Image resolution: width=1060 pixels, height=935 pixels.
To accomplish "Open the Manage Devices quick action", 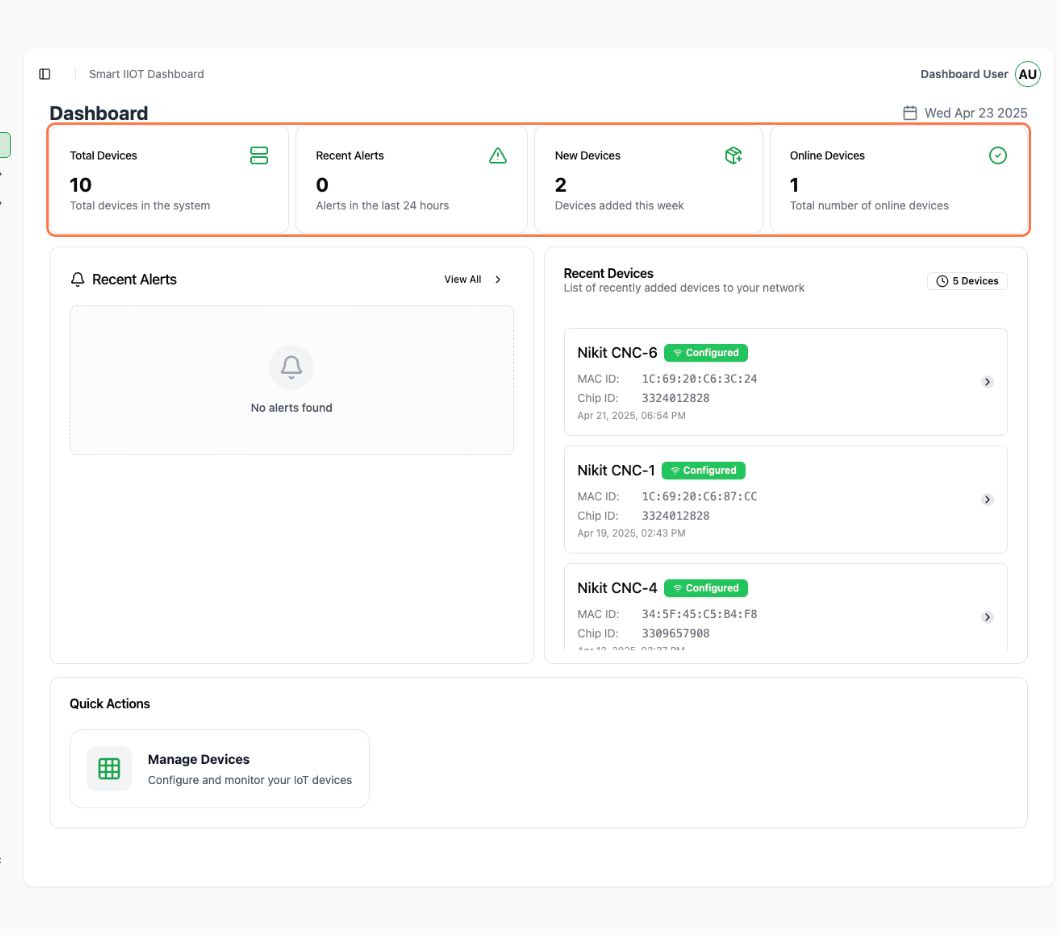I will click(x=219, y=768).
